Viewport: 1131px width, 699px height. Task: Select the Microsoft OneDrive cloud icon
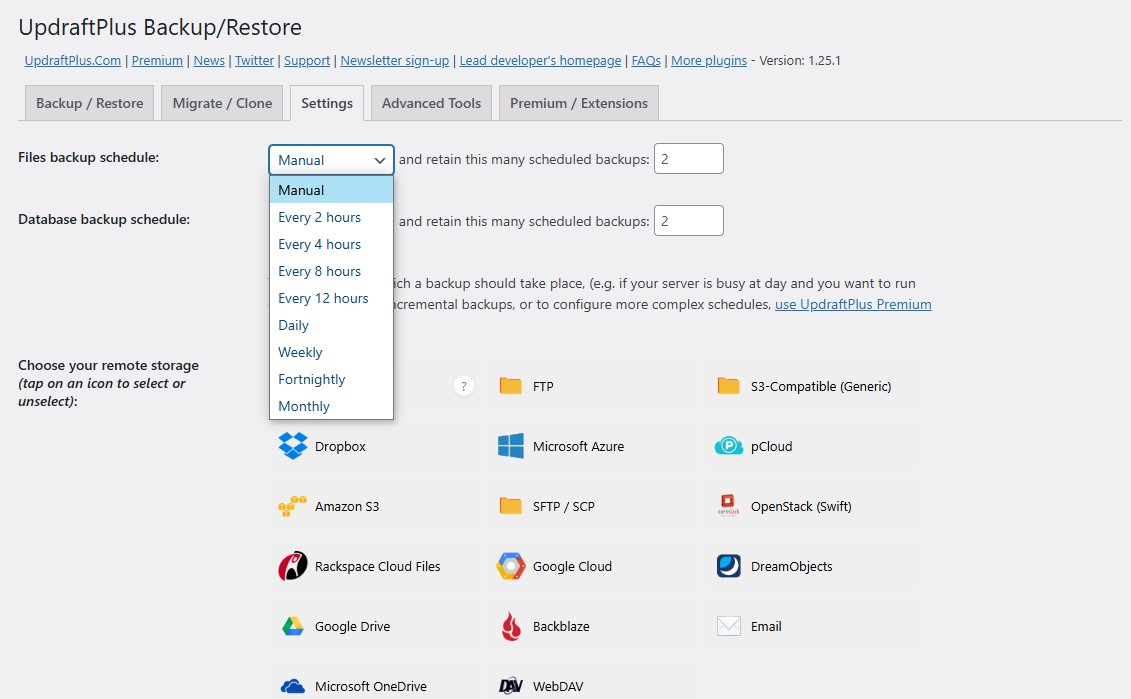click(293, 686)
